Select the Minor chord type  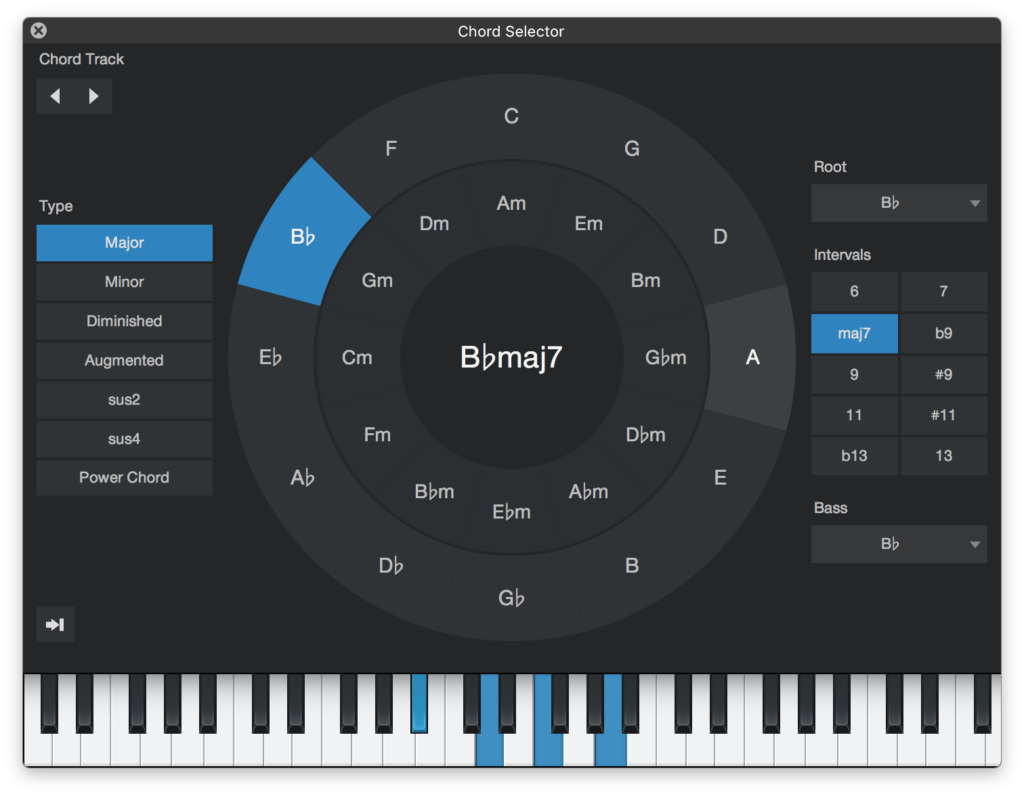124,281
